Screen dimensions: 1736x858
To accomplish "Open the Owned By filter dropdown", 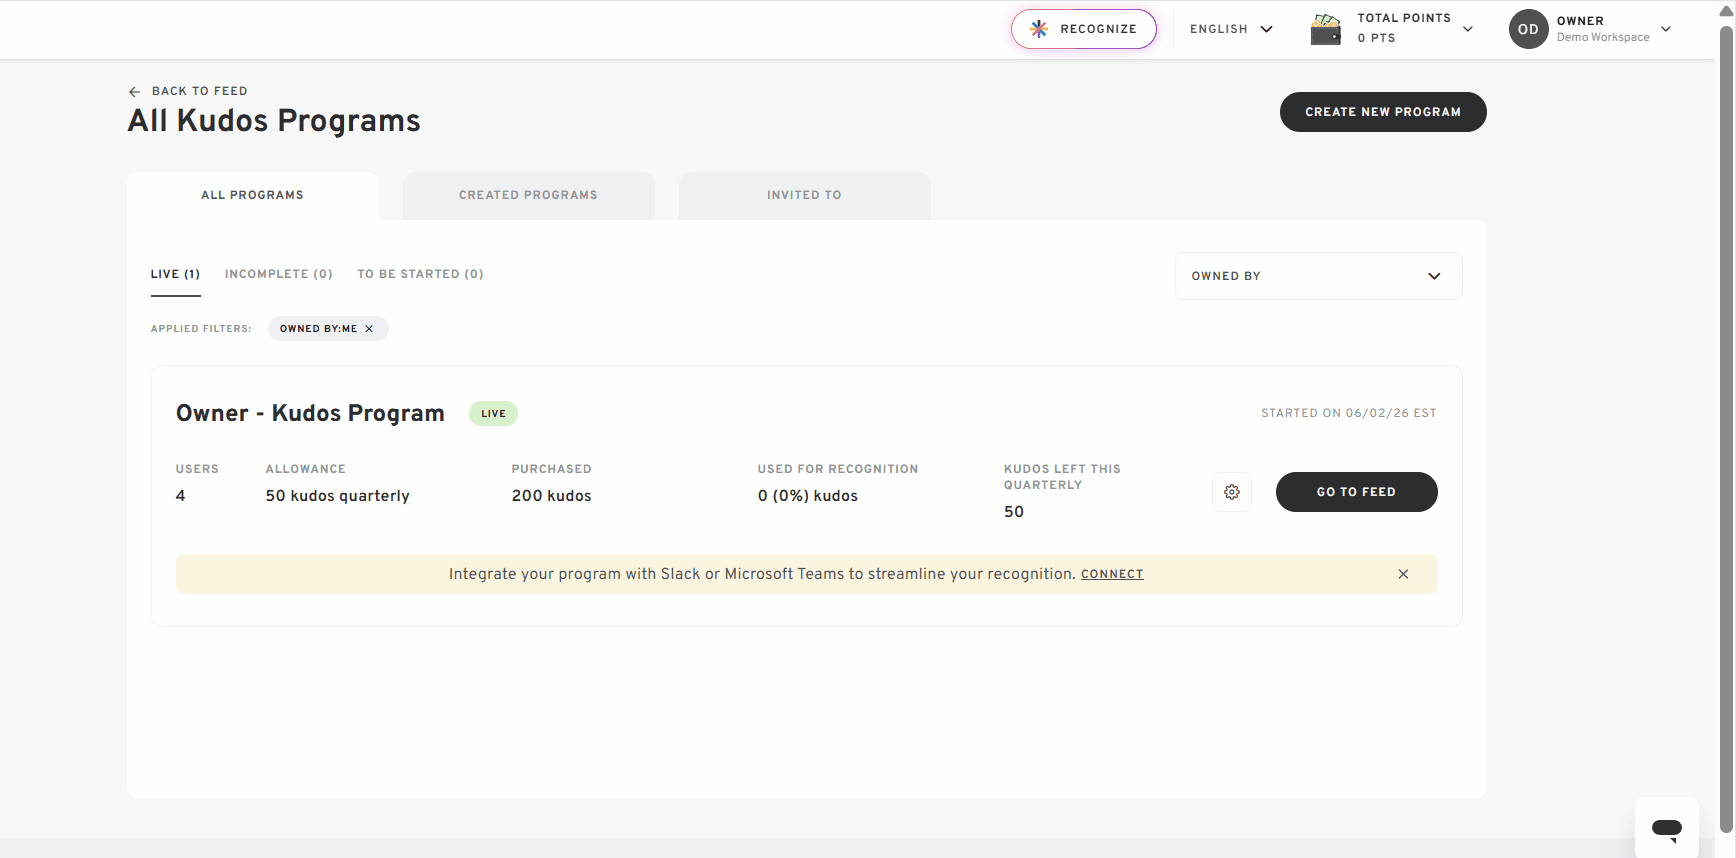I will 1318,276.
